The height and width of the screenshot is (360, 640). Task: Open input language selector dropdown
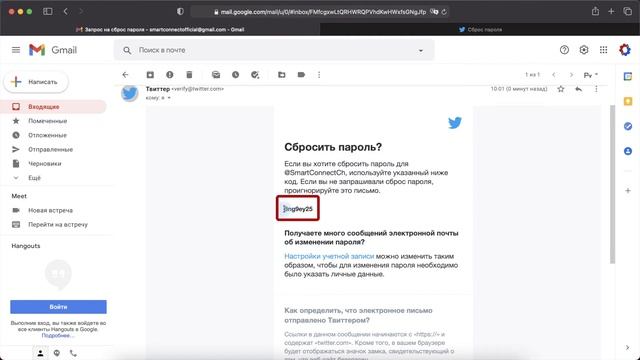point(591,75)
